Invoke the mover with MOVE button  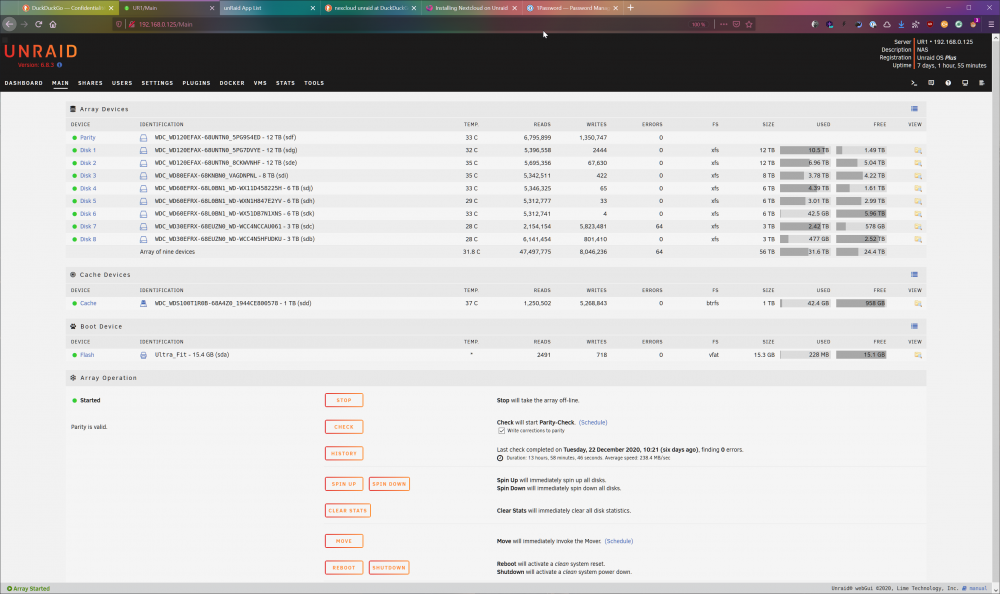pos(344,541)
